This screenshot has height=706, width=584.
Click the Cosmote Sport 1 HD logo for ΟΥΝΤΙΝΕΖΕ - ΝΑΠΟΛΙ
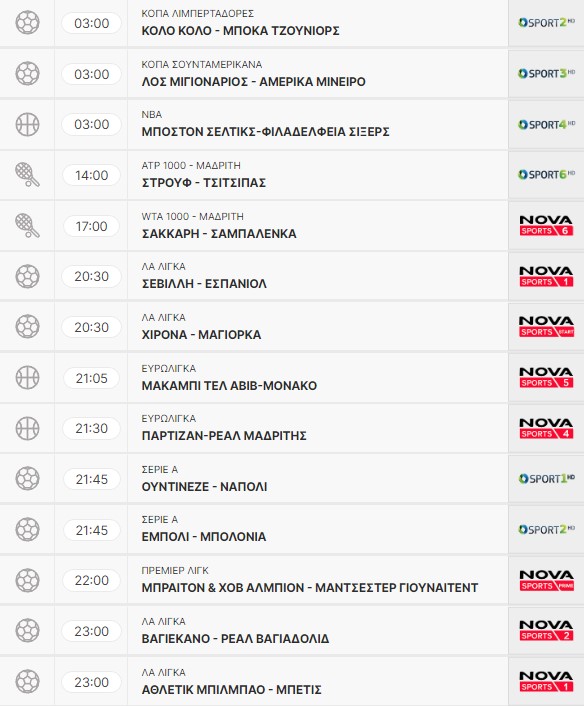(x=546, y=479)
